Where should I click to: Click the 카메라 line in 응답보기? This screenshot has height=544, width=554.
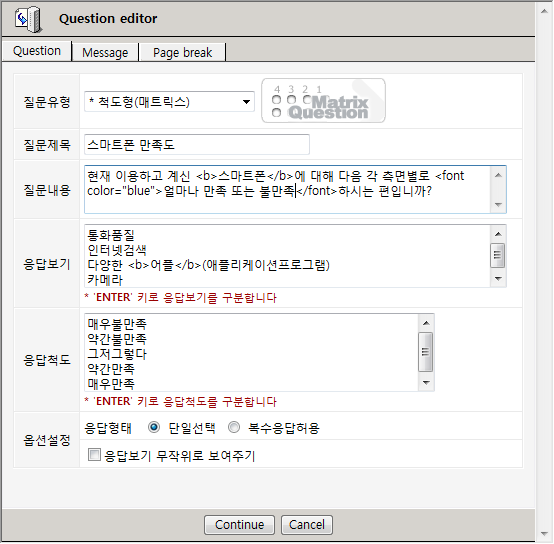105,280
